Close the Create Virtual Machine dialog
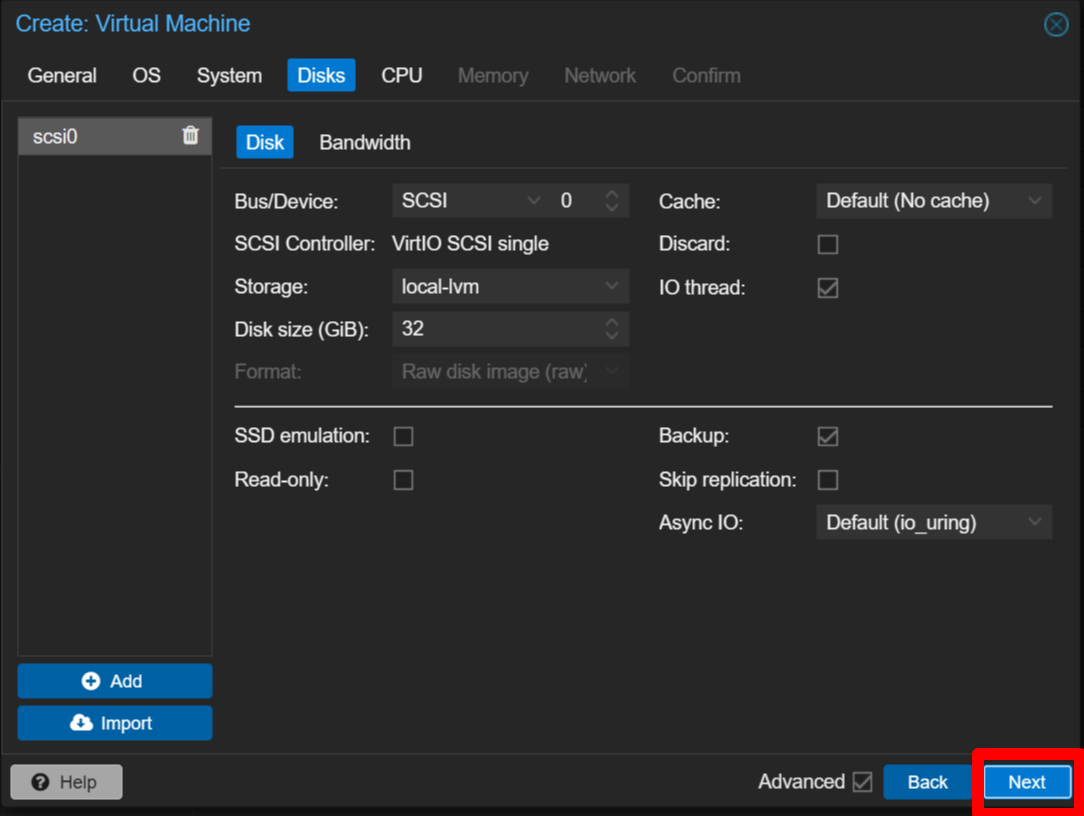 [x=1056, y=25]
